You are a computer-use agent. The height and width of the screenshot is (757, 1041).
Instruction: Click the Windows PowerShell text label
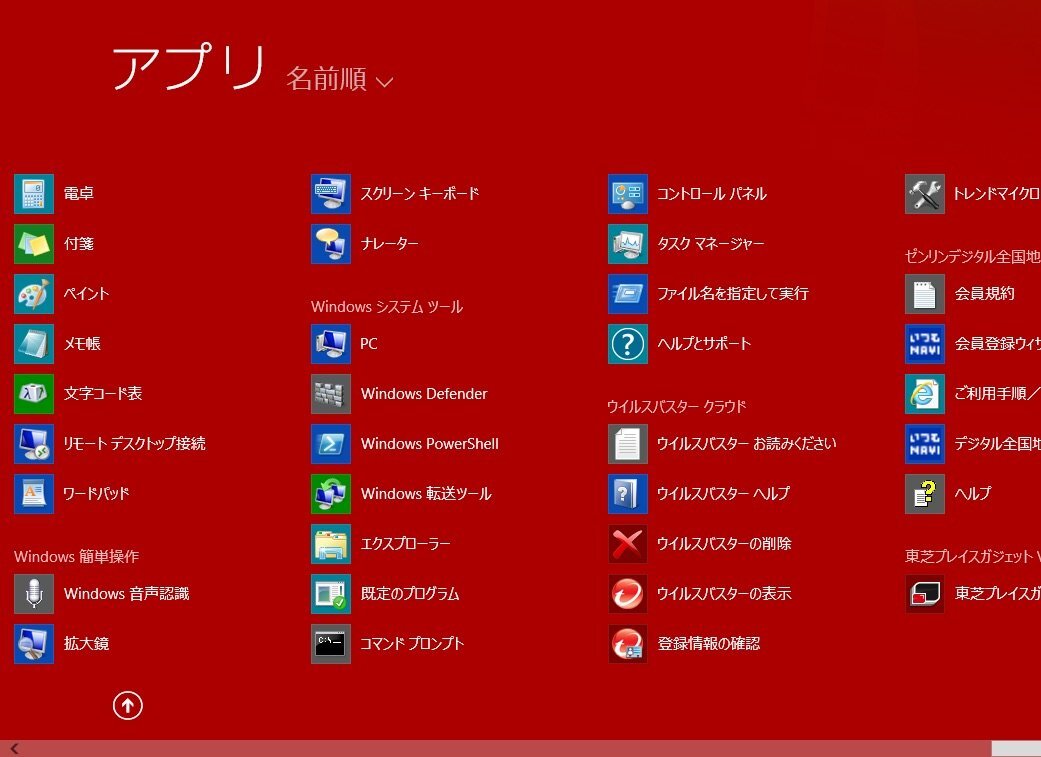point(430,444)
